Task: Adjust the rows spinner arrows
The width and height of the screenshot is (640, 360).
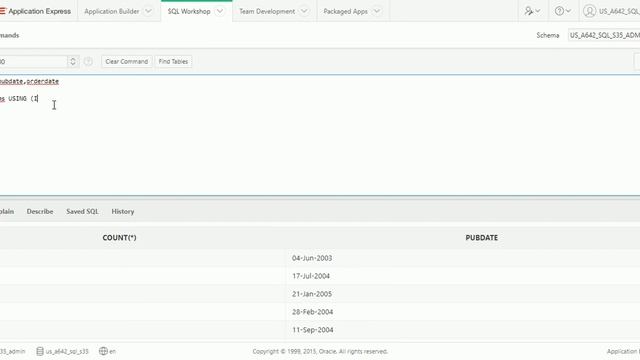Action: (73, 62)
